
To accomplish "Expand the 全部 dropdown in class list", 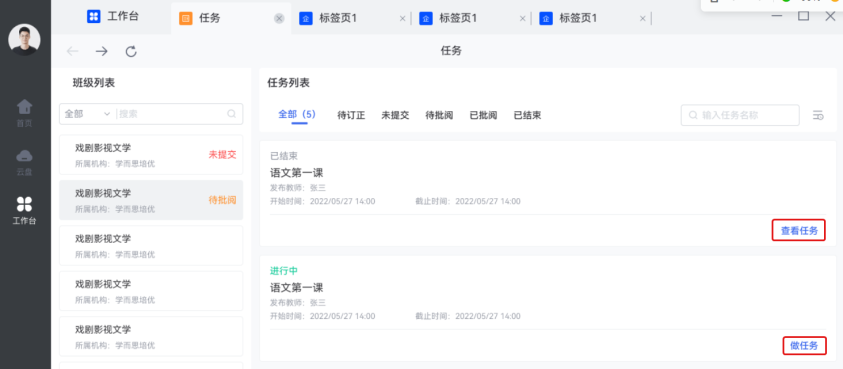I will 87,113.
